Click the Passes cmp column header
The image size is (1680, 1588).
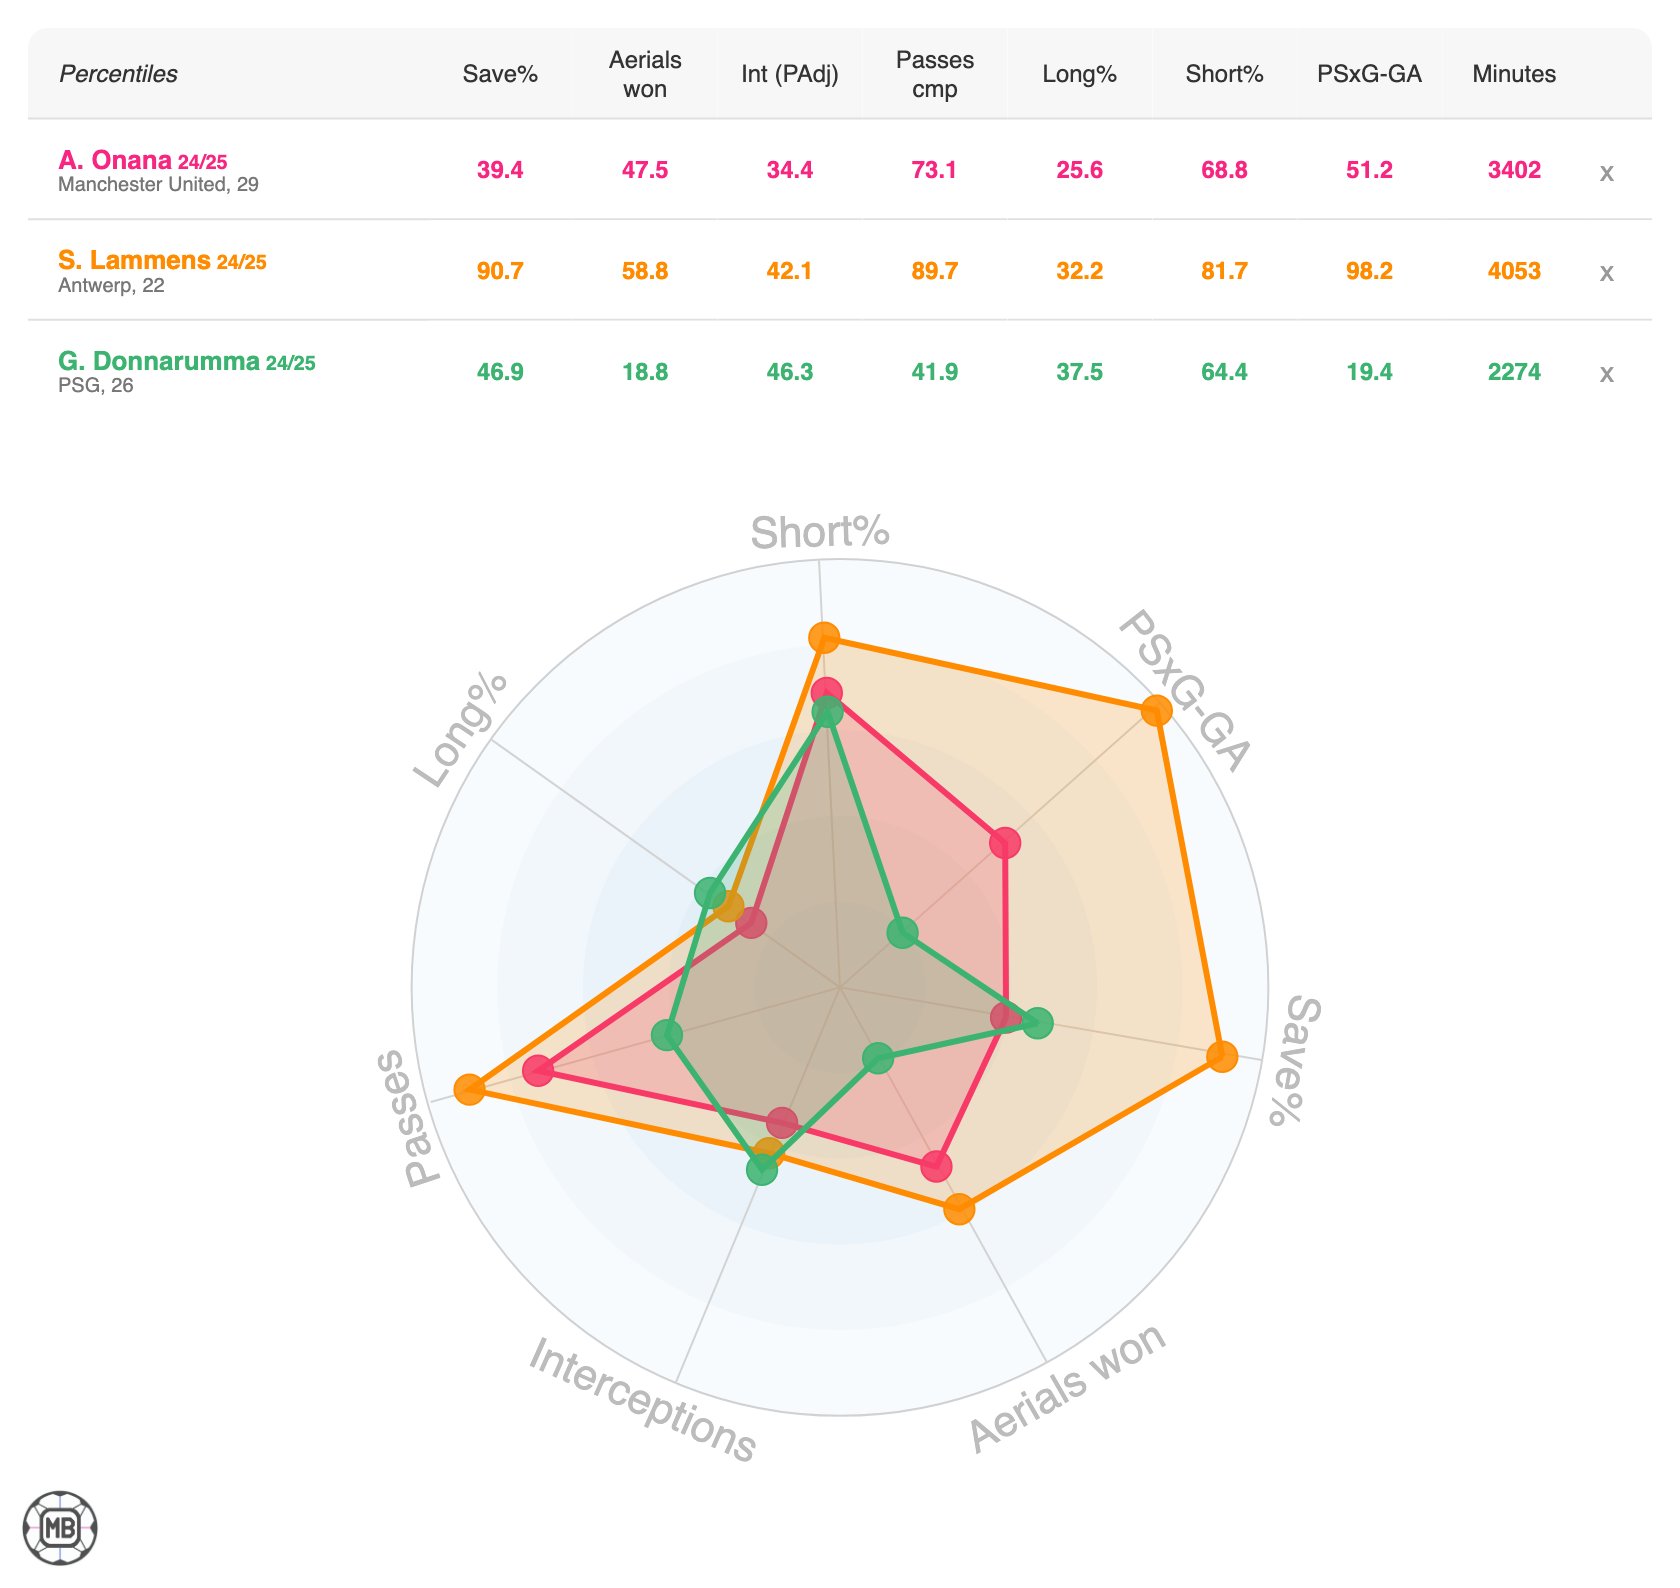tap(934, 74)
